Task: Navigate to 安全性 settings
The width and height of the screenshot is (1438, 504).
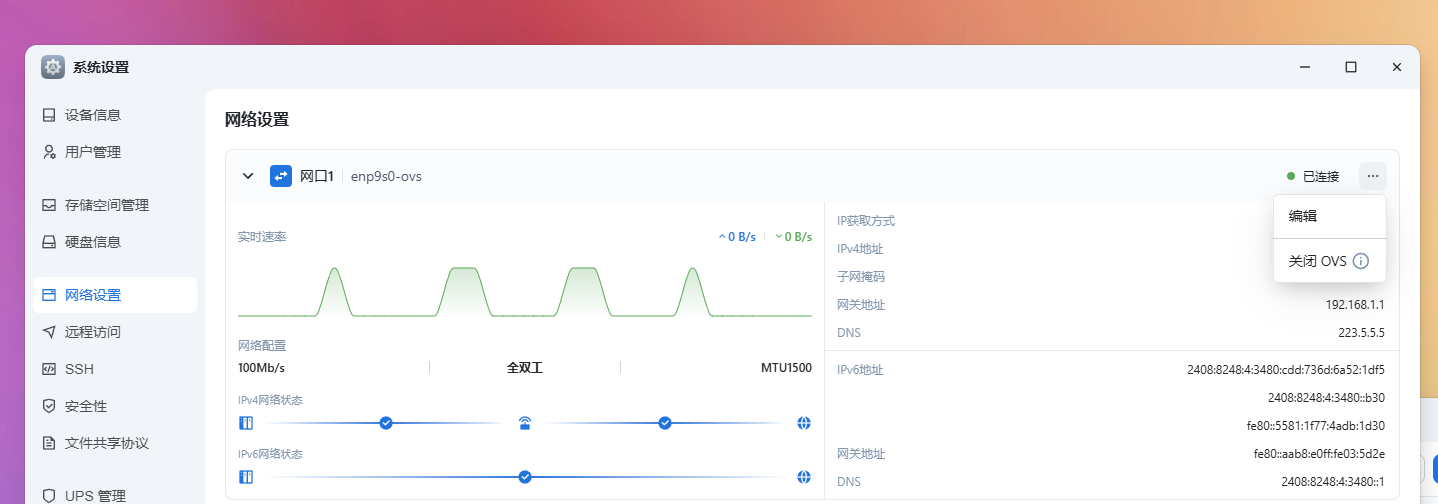Action: click(x=86, y=406)
